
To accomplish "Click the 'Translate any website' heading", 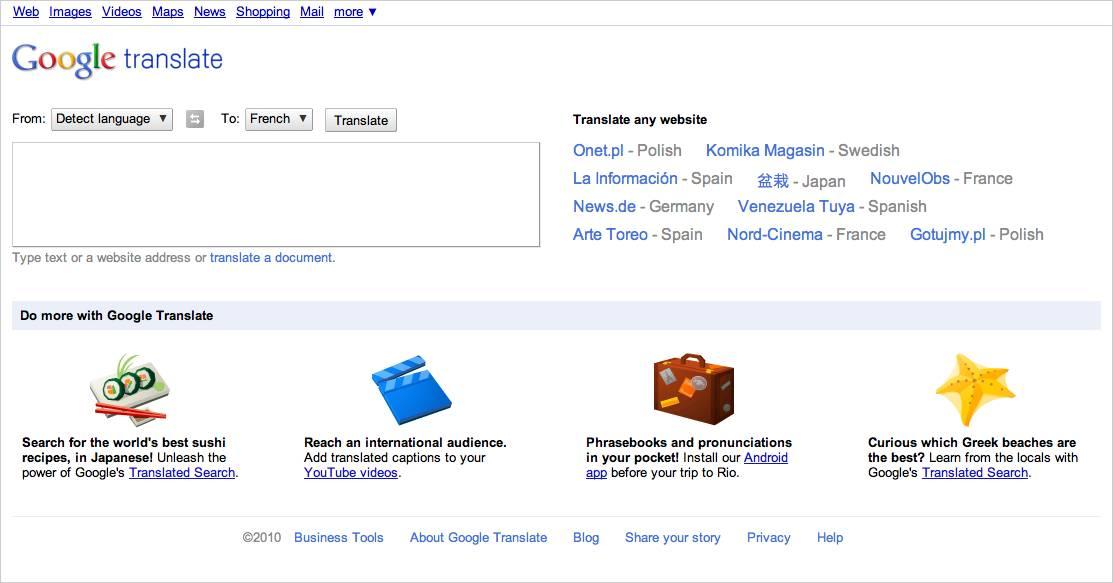I will tap(640, 119).
